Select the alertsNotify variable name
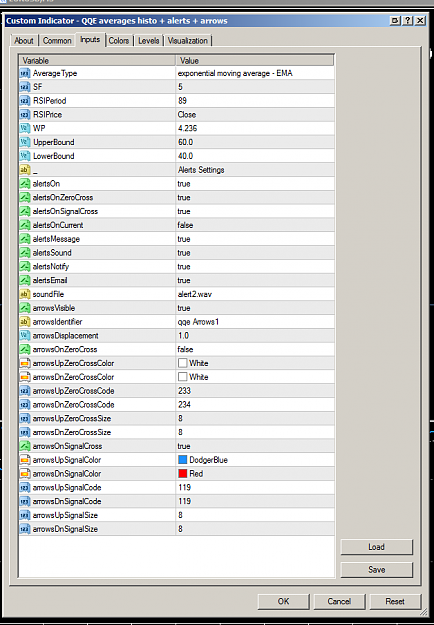Screen dimensions: 434x625 (x=51, y=267)
